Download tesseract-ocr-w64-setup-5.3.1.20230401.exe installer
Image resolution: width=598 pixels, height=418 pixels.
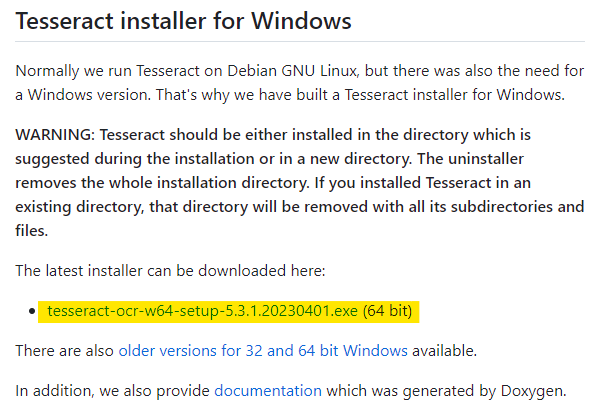click(x=203, y=311)
